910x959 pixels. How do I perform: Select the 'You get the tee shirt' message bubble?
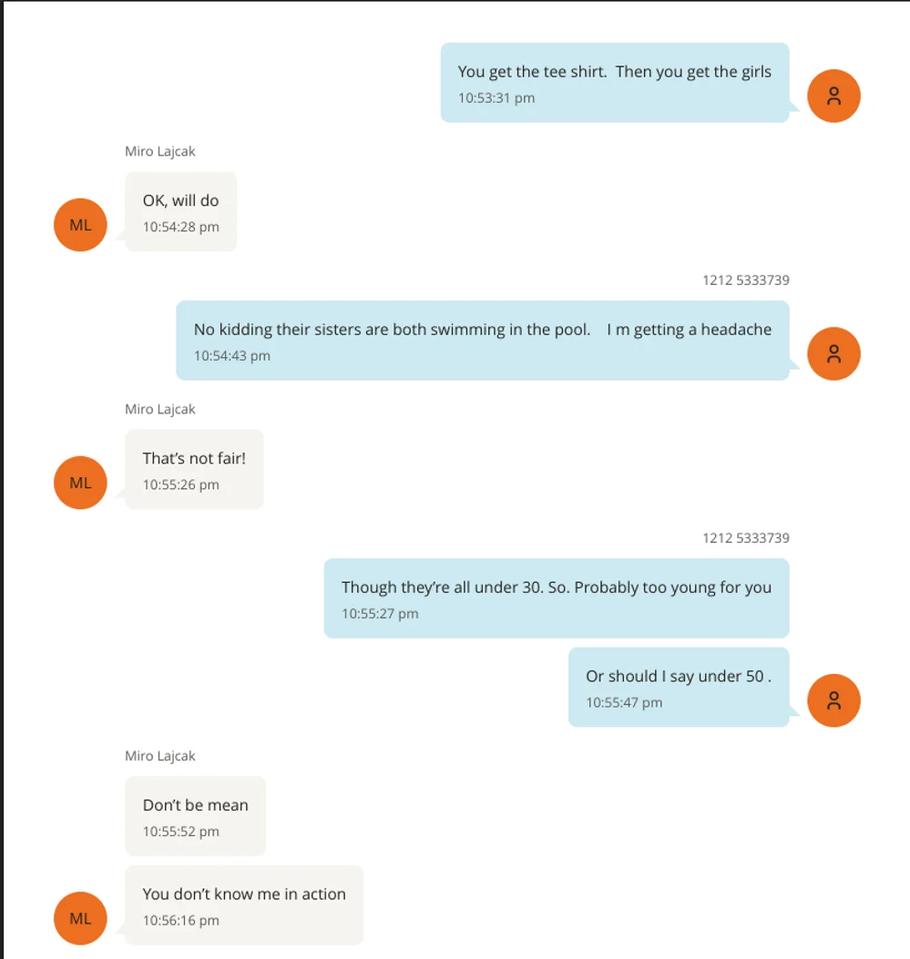point(614,83)
